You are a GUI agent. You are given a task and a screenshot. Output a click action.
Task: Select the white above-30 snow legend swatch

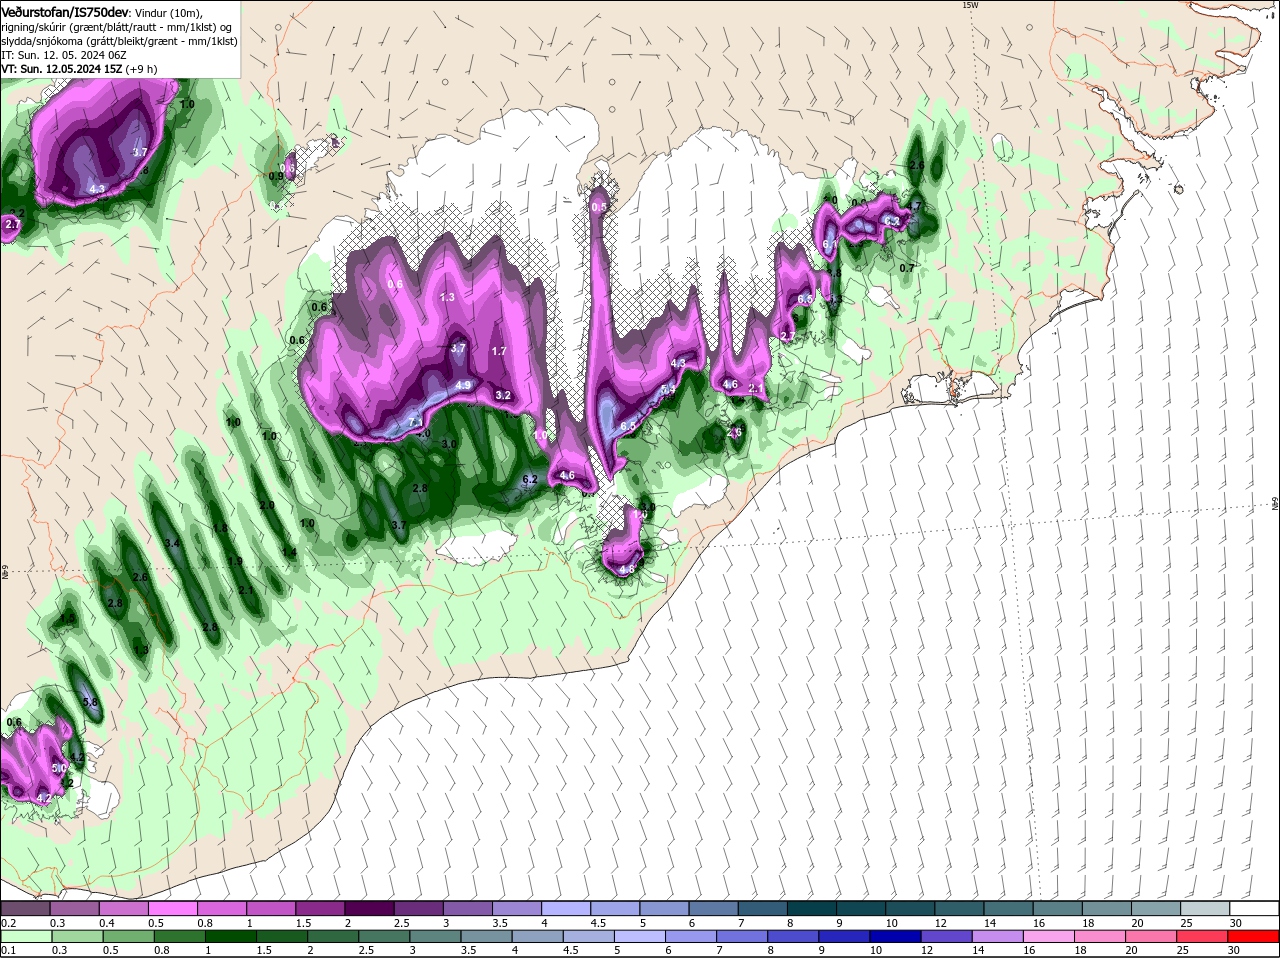pyautogui.click(x=1254, y=908)
